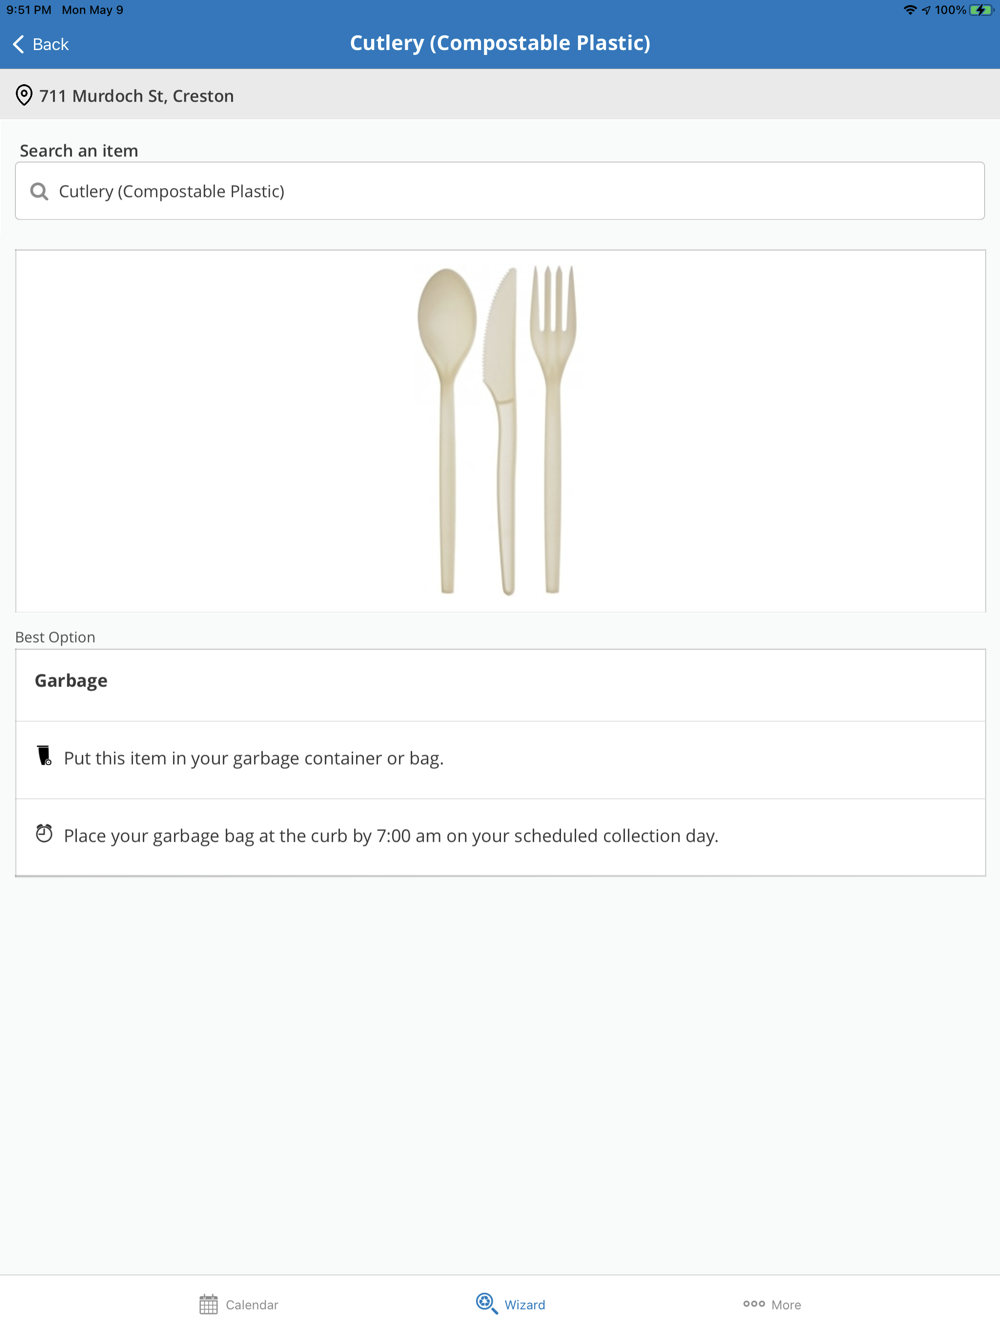The height and width of the screenshot is (1334, 1000).
Task: Tap the garbage bin icon
Action: (44, 756)
